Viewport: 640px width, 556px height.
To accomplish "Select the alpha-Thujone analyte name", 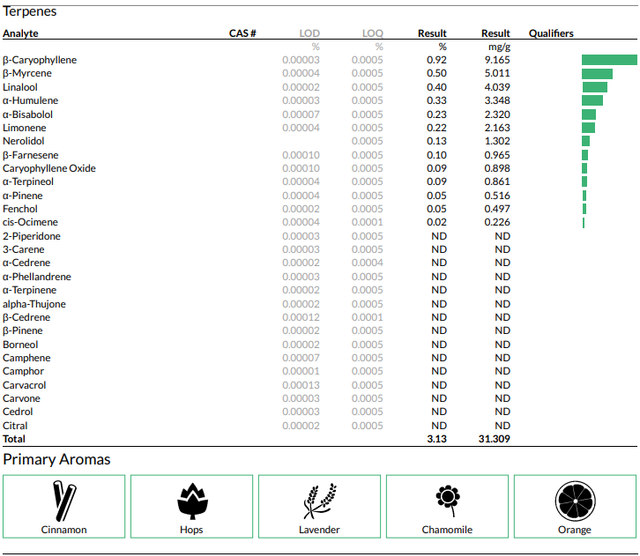I will [34, 304].
